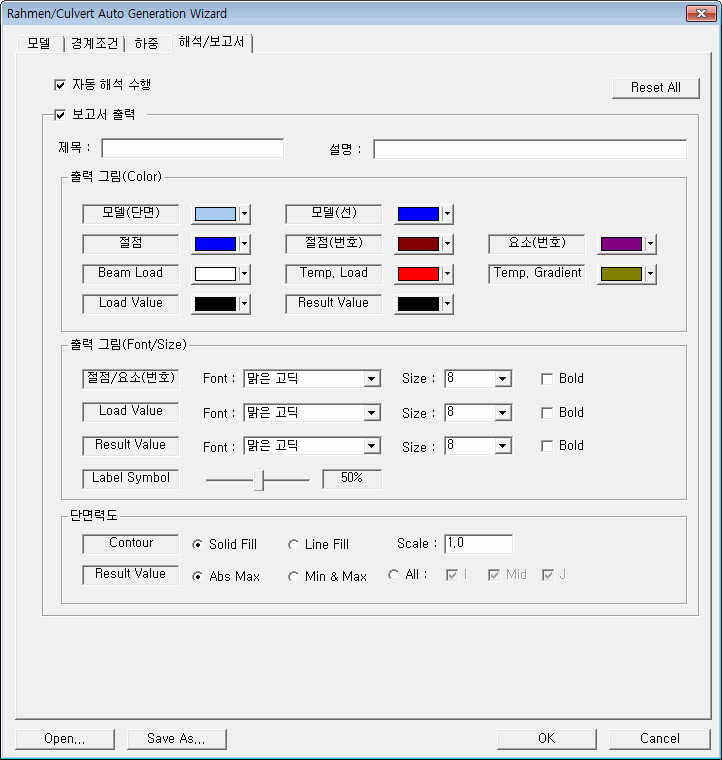Choose the Min & Max result option
This screenshot has height=760, width=722.
click(x=293, y=576)
